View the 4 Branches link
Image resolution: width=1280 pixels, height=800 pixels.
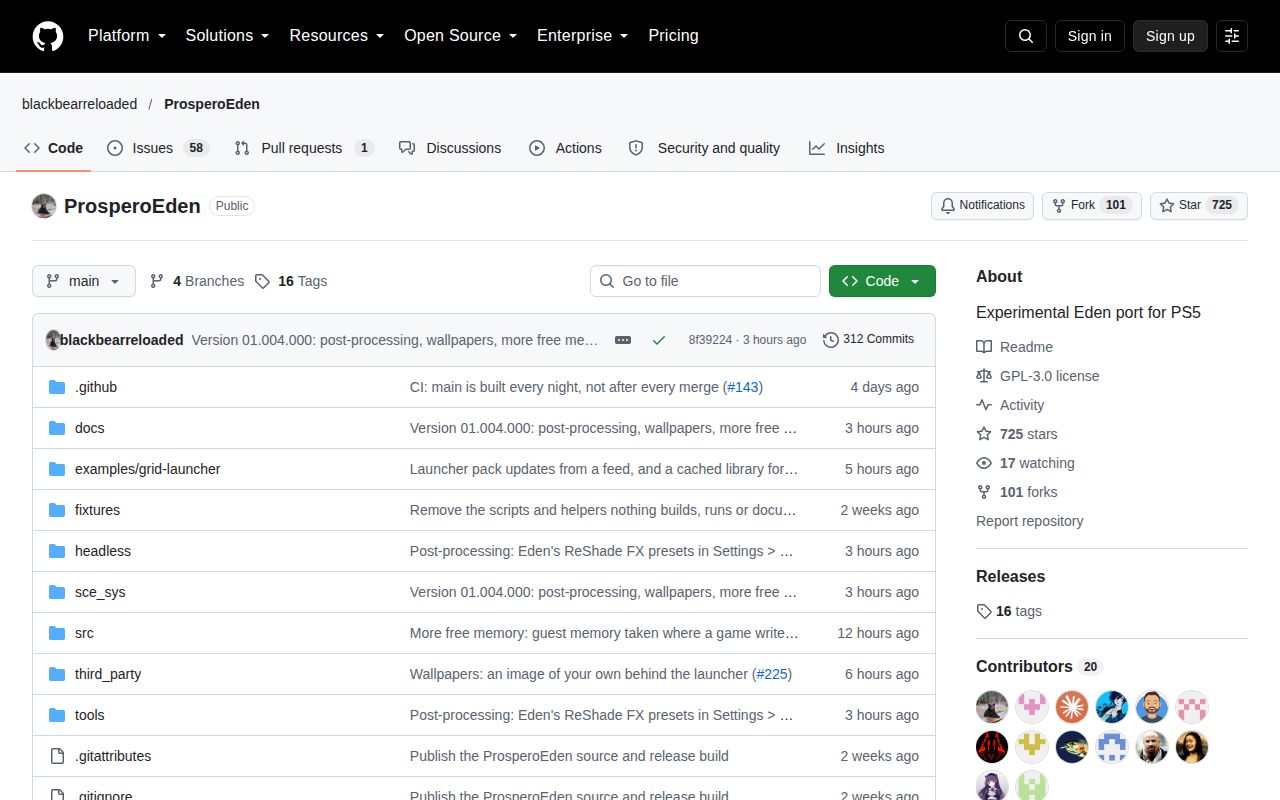pyautogui.click(x=197, y=281)
